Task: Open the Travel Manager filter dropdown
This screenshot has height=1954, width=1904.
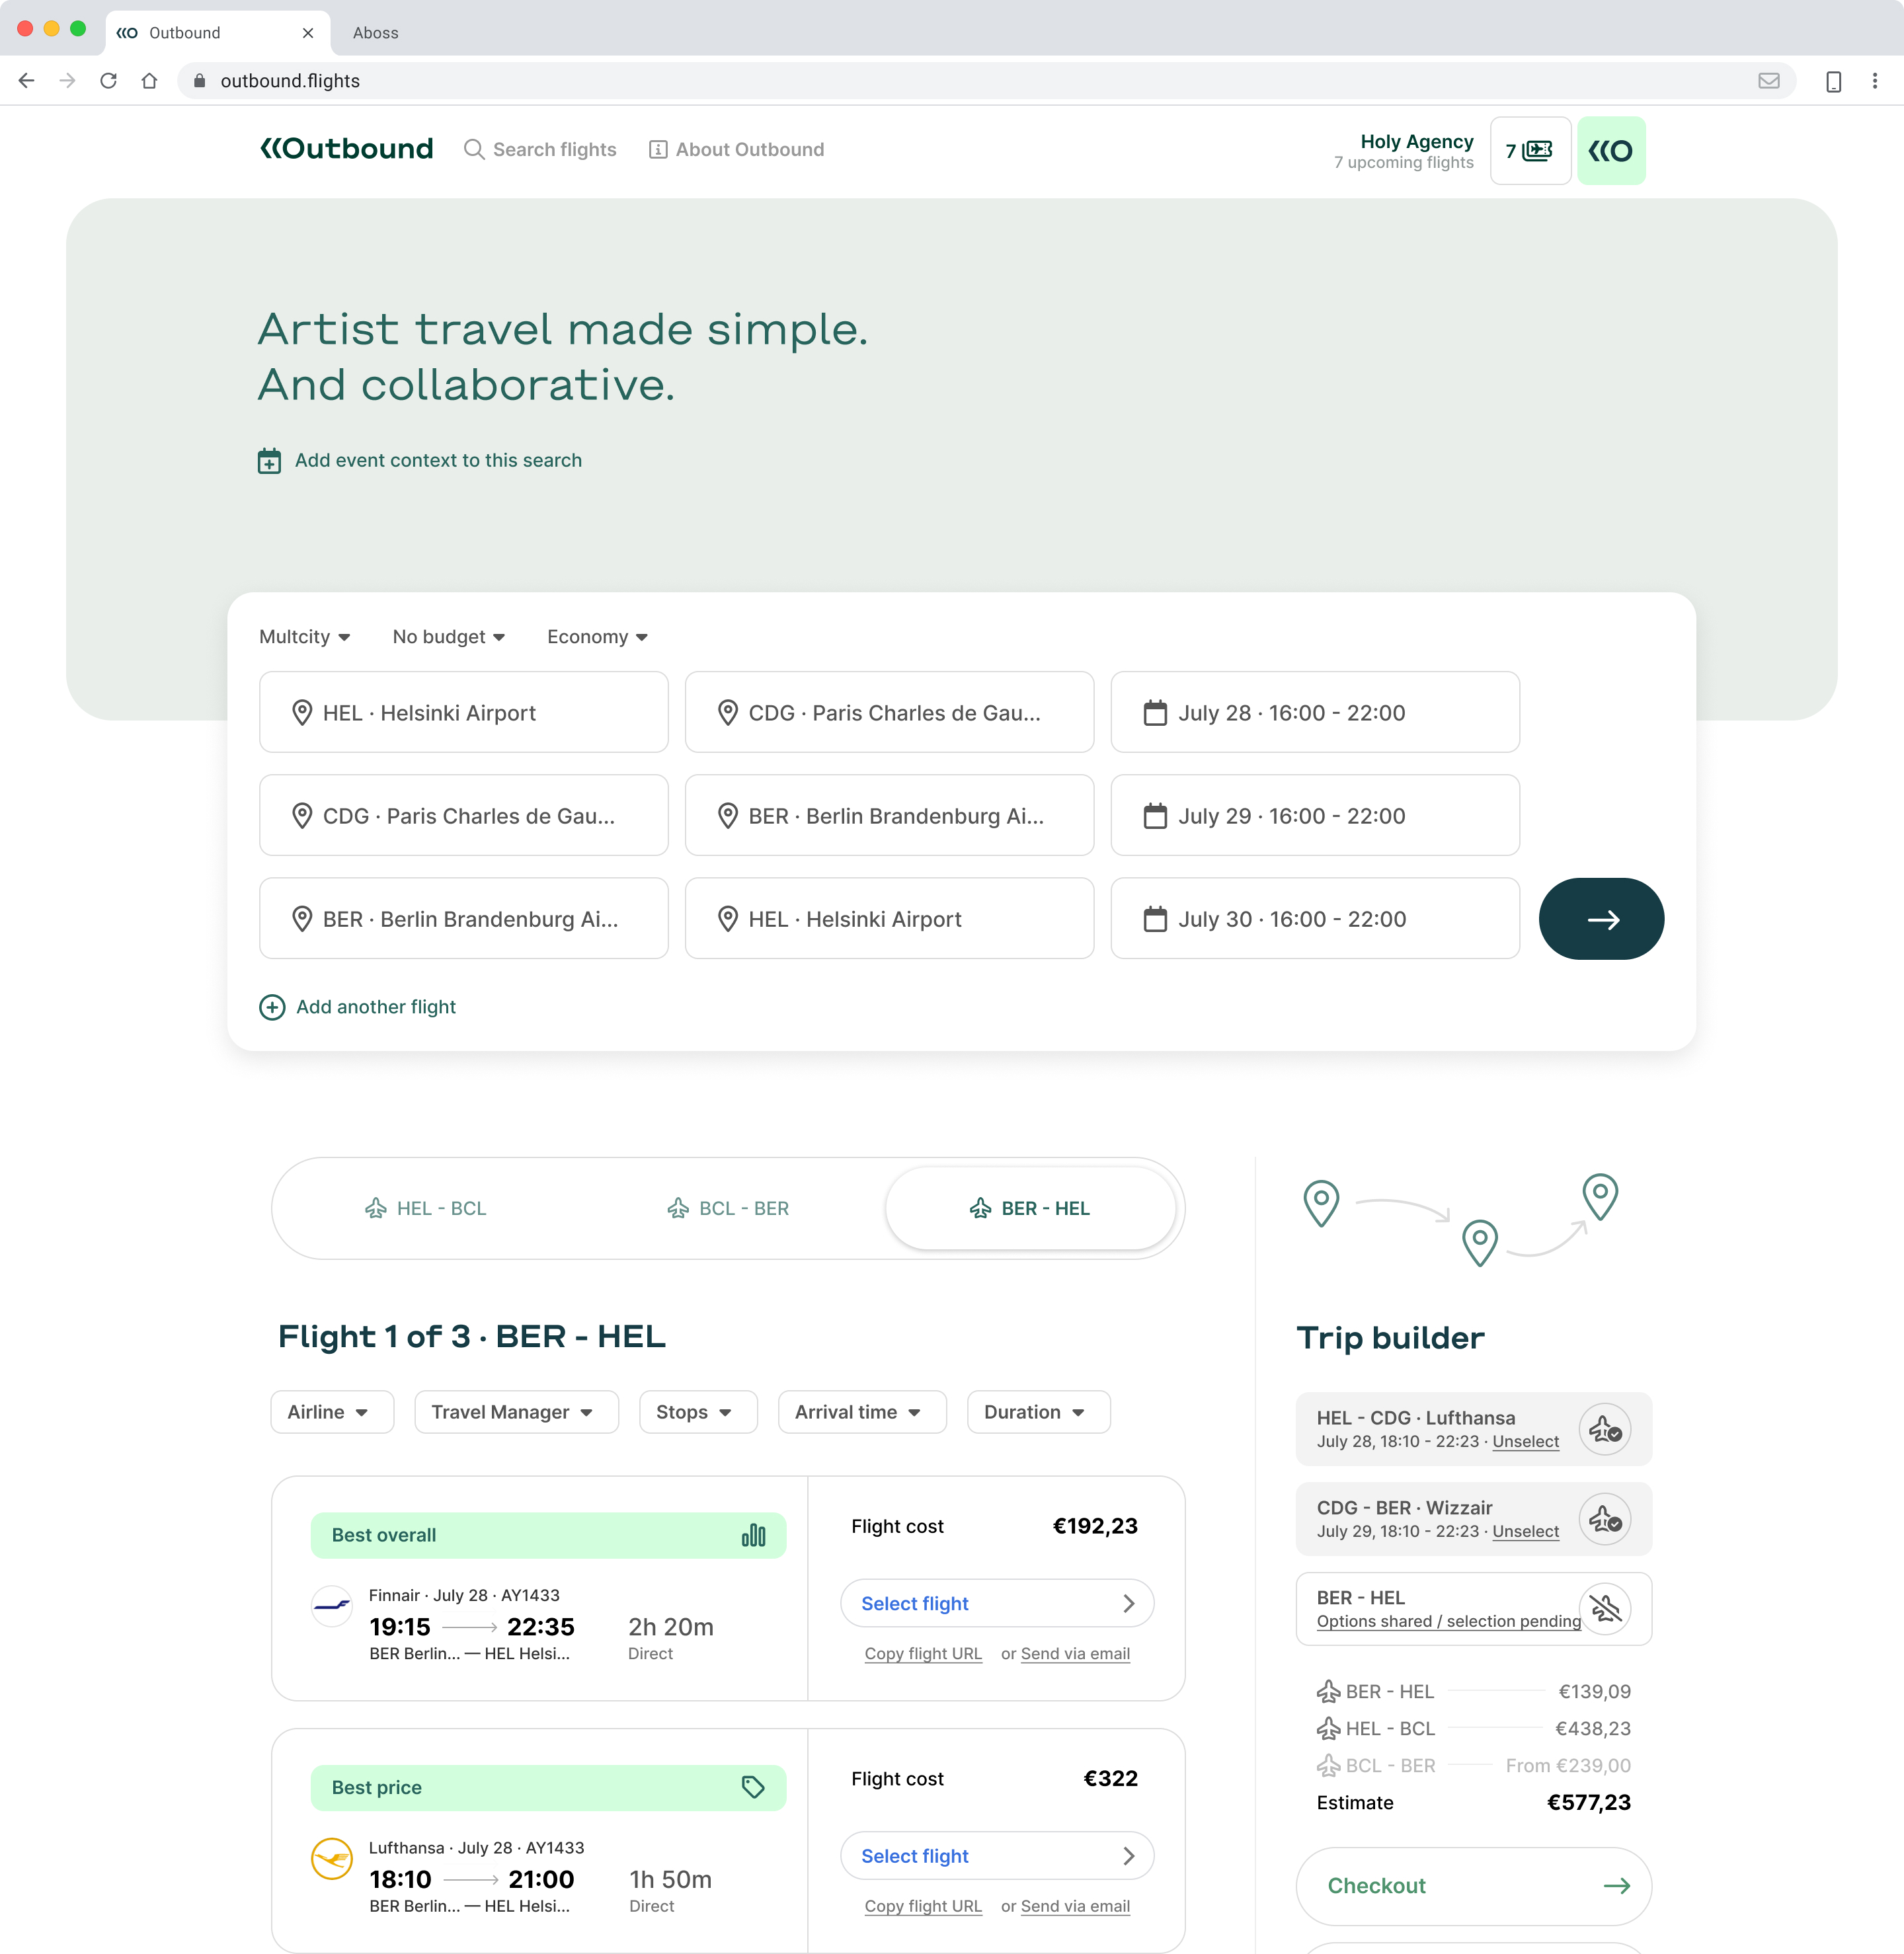Action: pos(516,1412)
